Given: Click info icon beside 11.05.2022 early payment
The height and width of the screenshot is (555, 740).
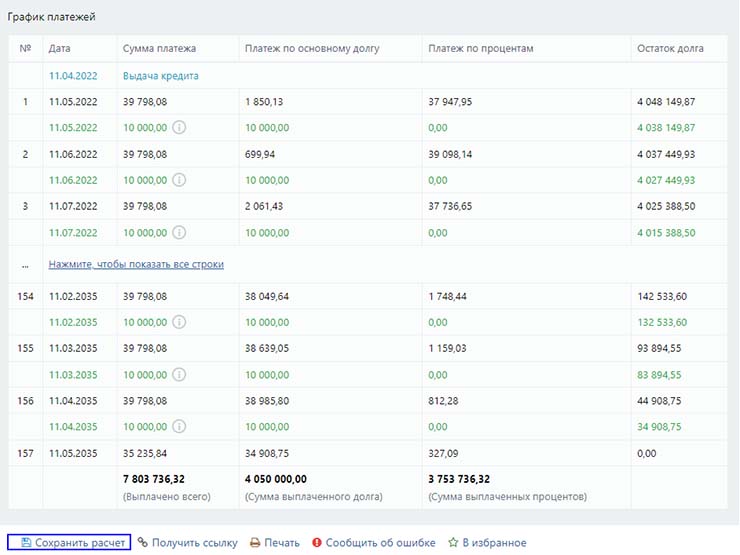Looking at the screenshot, I should [x=179, y=128].
